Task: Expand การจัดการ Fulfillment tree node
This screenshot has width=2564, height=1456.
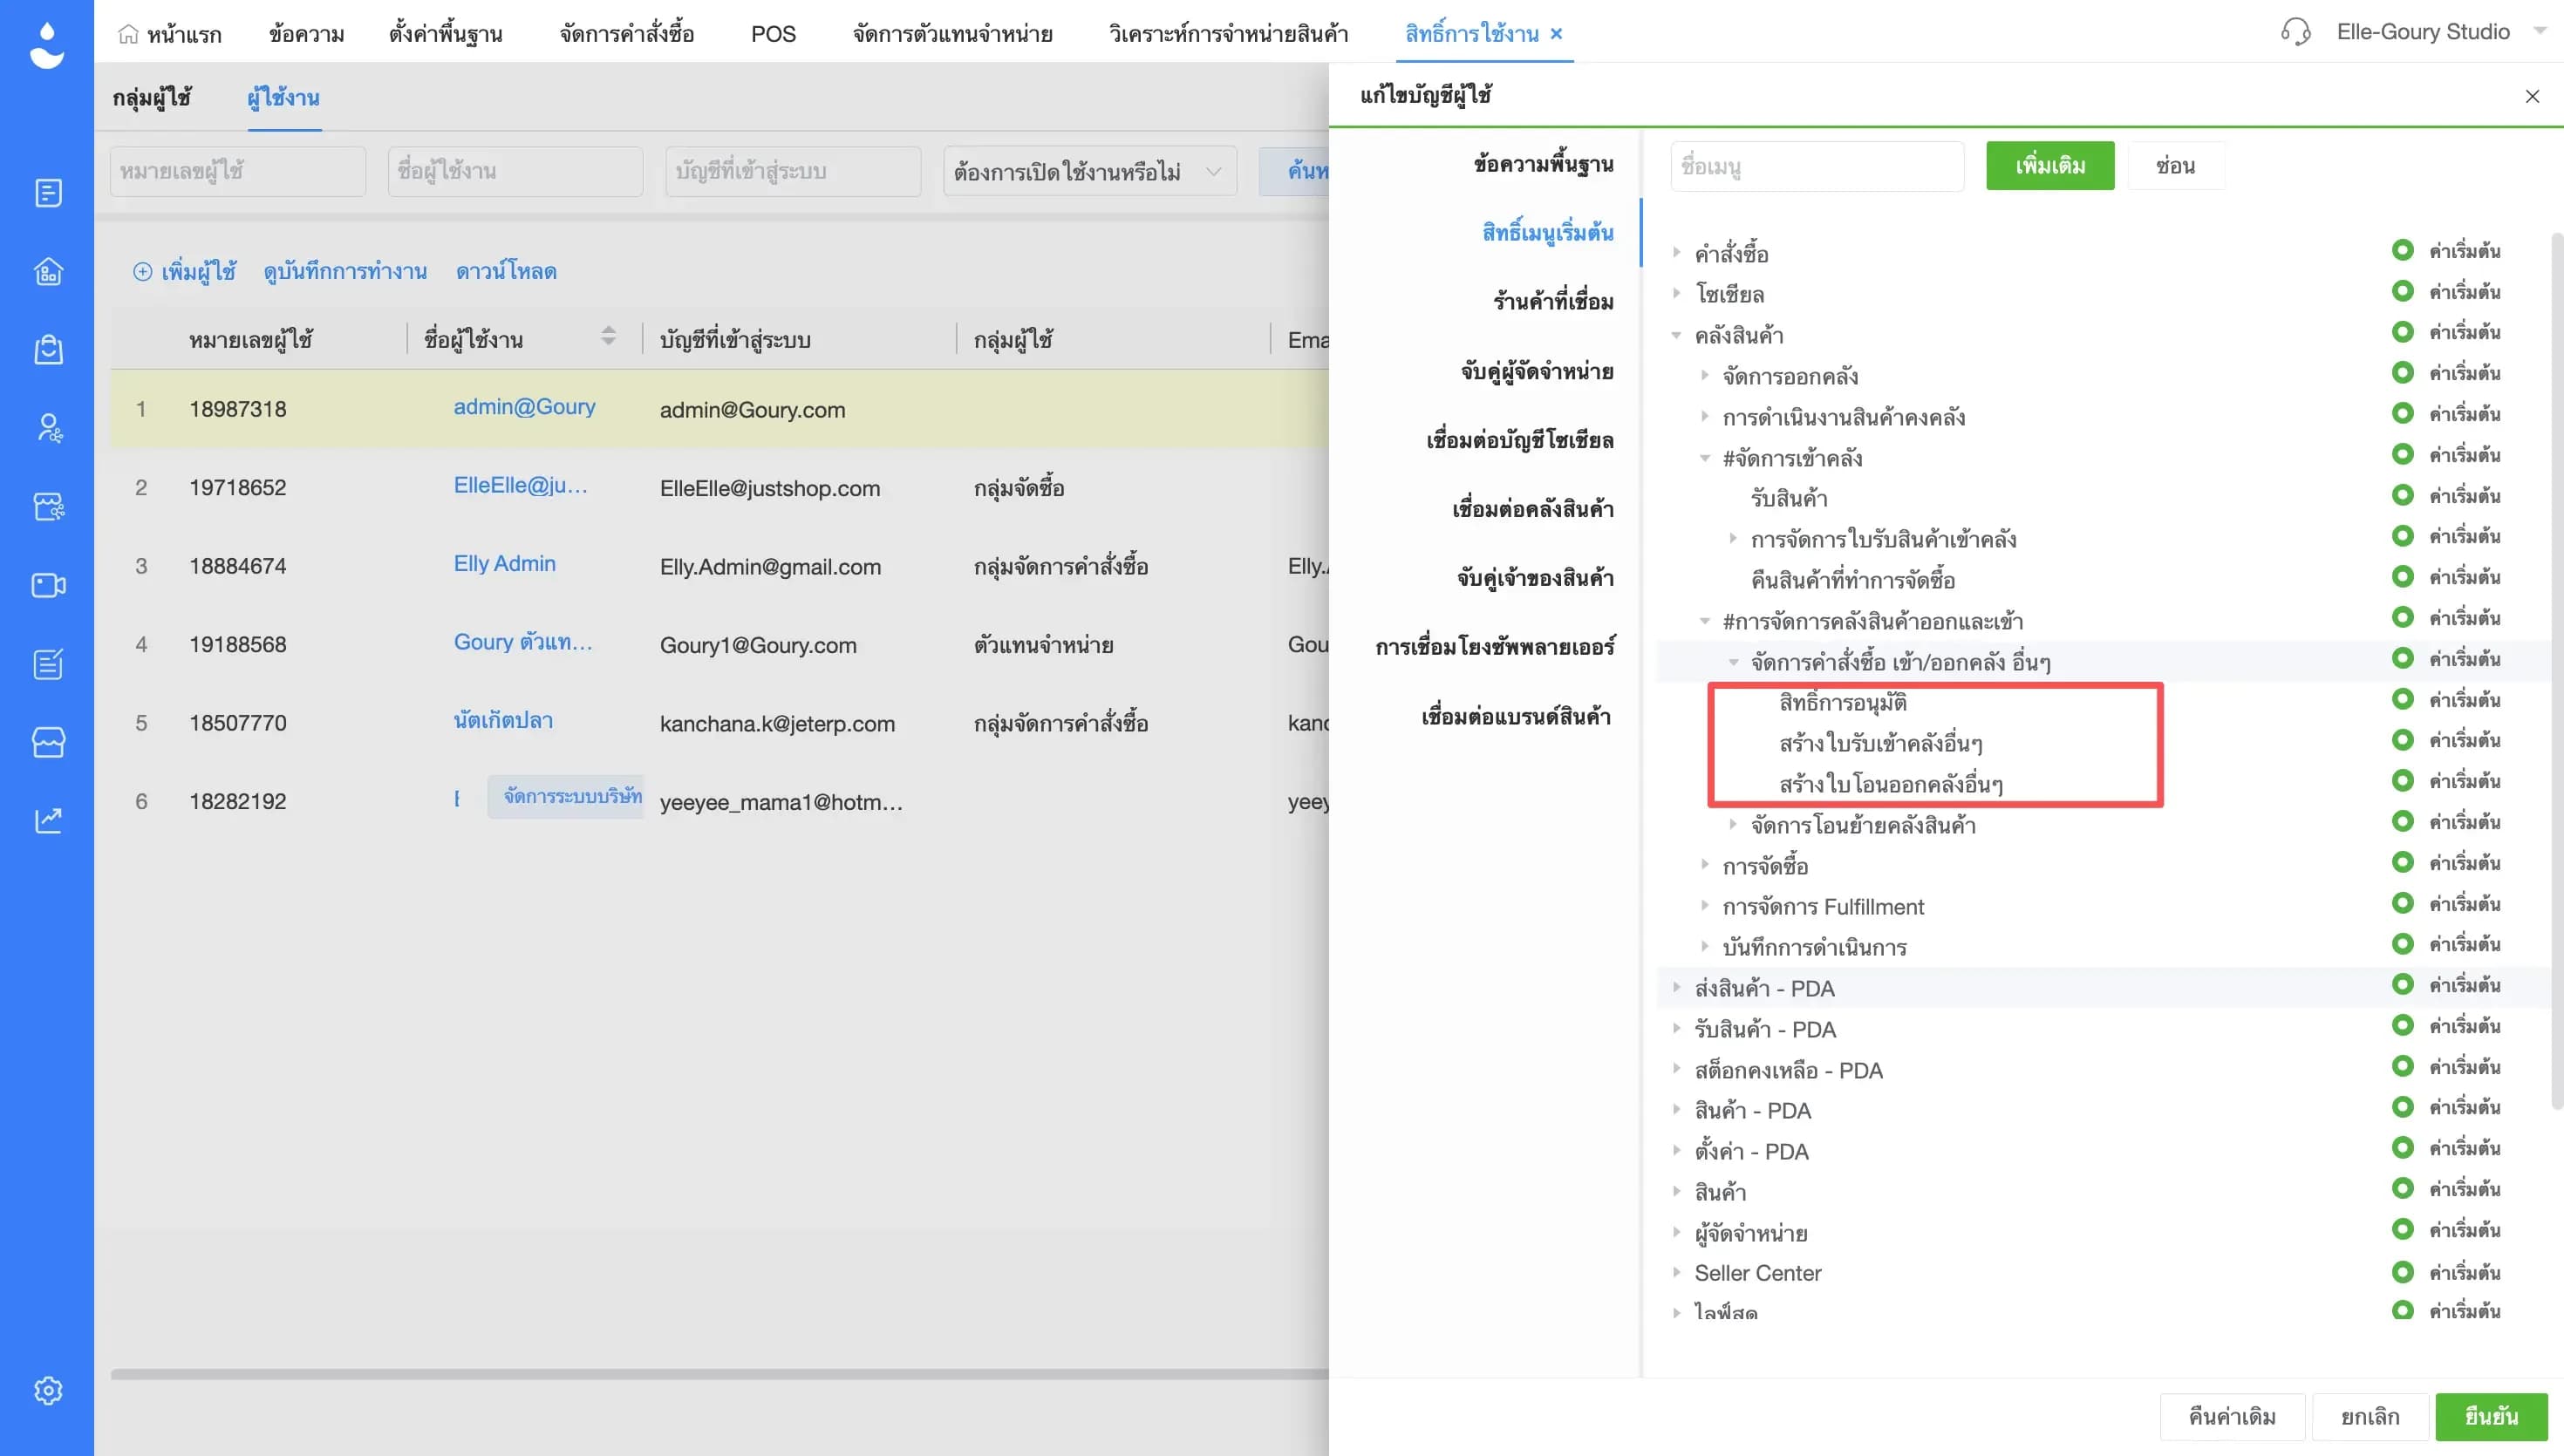Action: pyautogui.click(x=1705, y=905)
